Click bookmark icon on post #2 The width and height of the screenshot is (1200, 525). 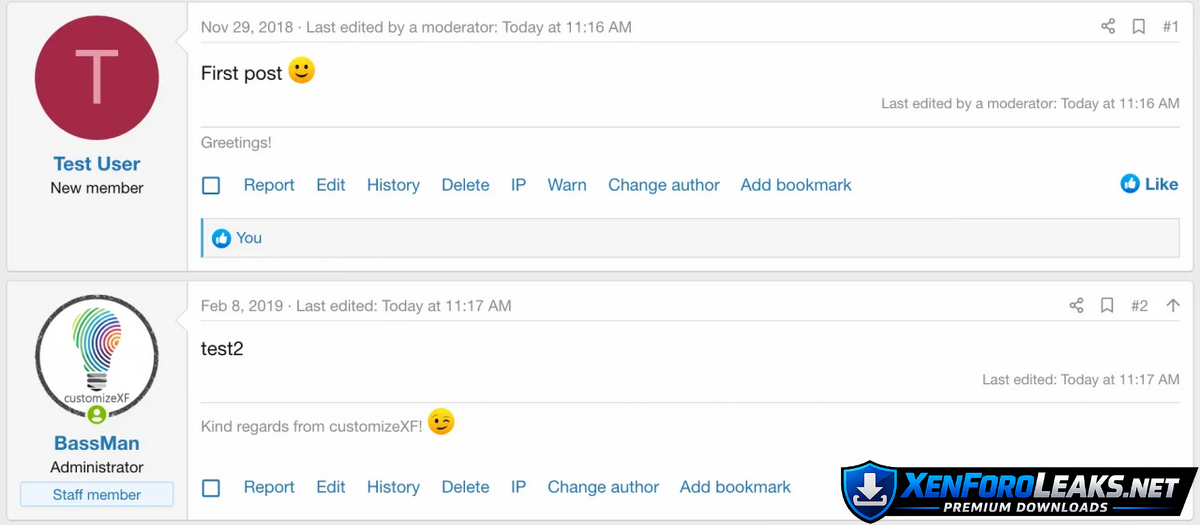coord(1107,306)
